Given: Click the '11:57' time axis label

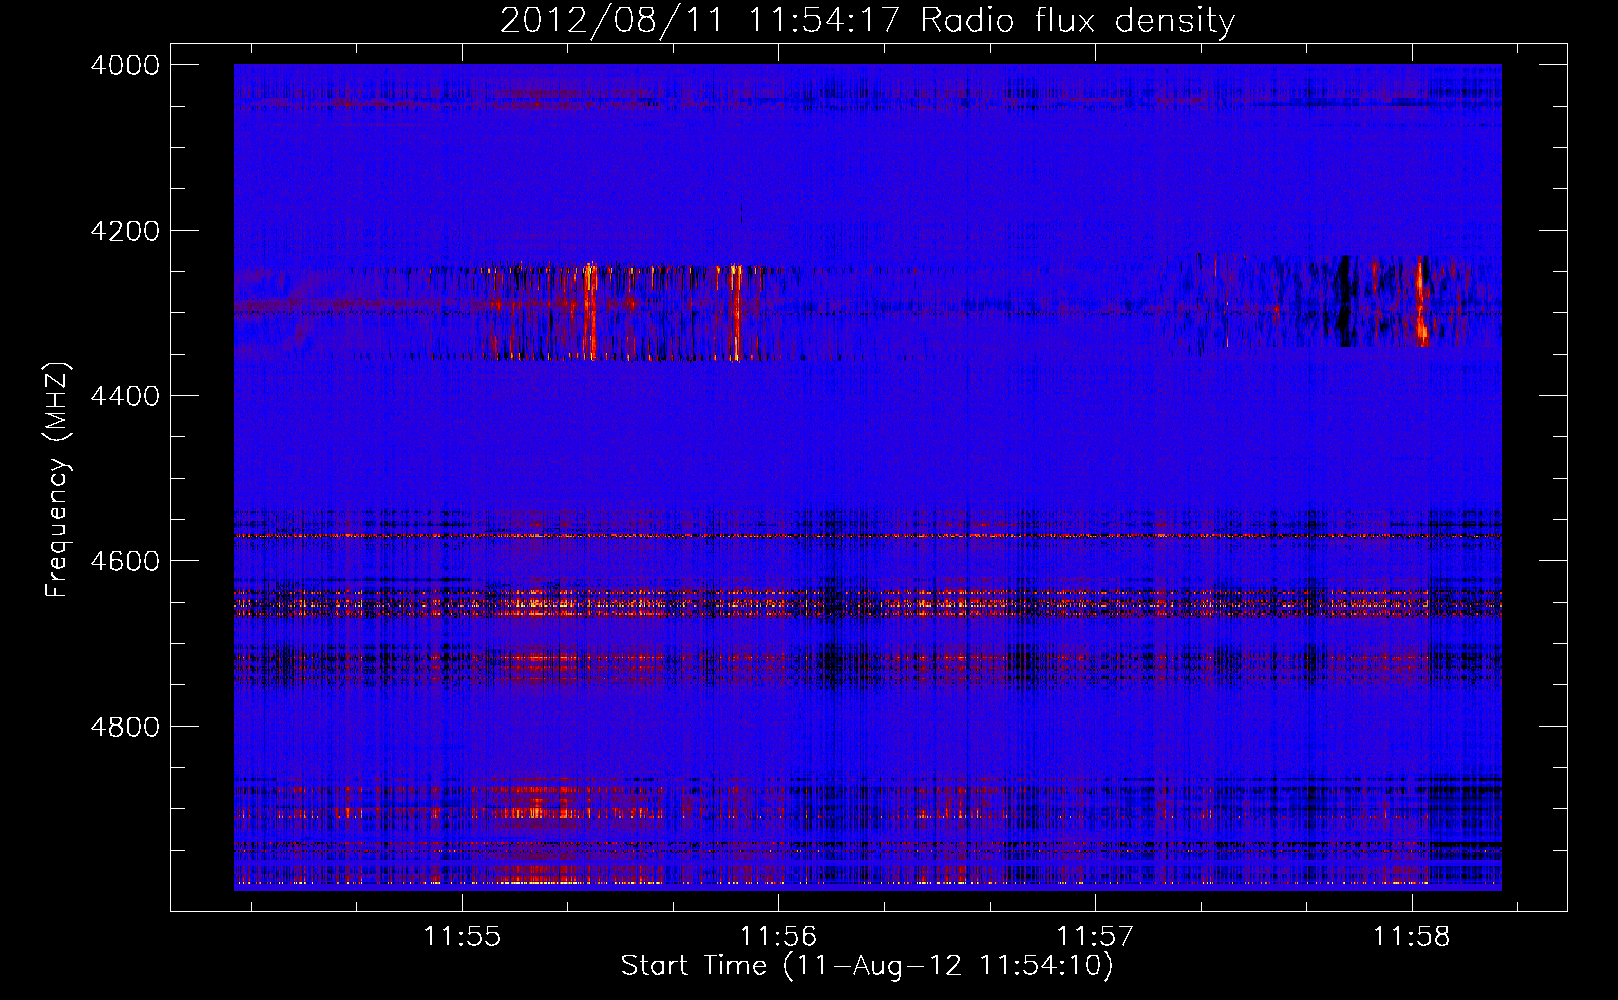Looking at the screenshot, I should click(1095, 937).
